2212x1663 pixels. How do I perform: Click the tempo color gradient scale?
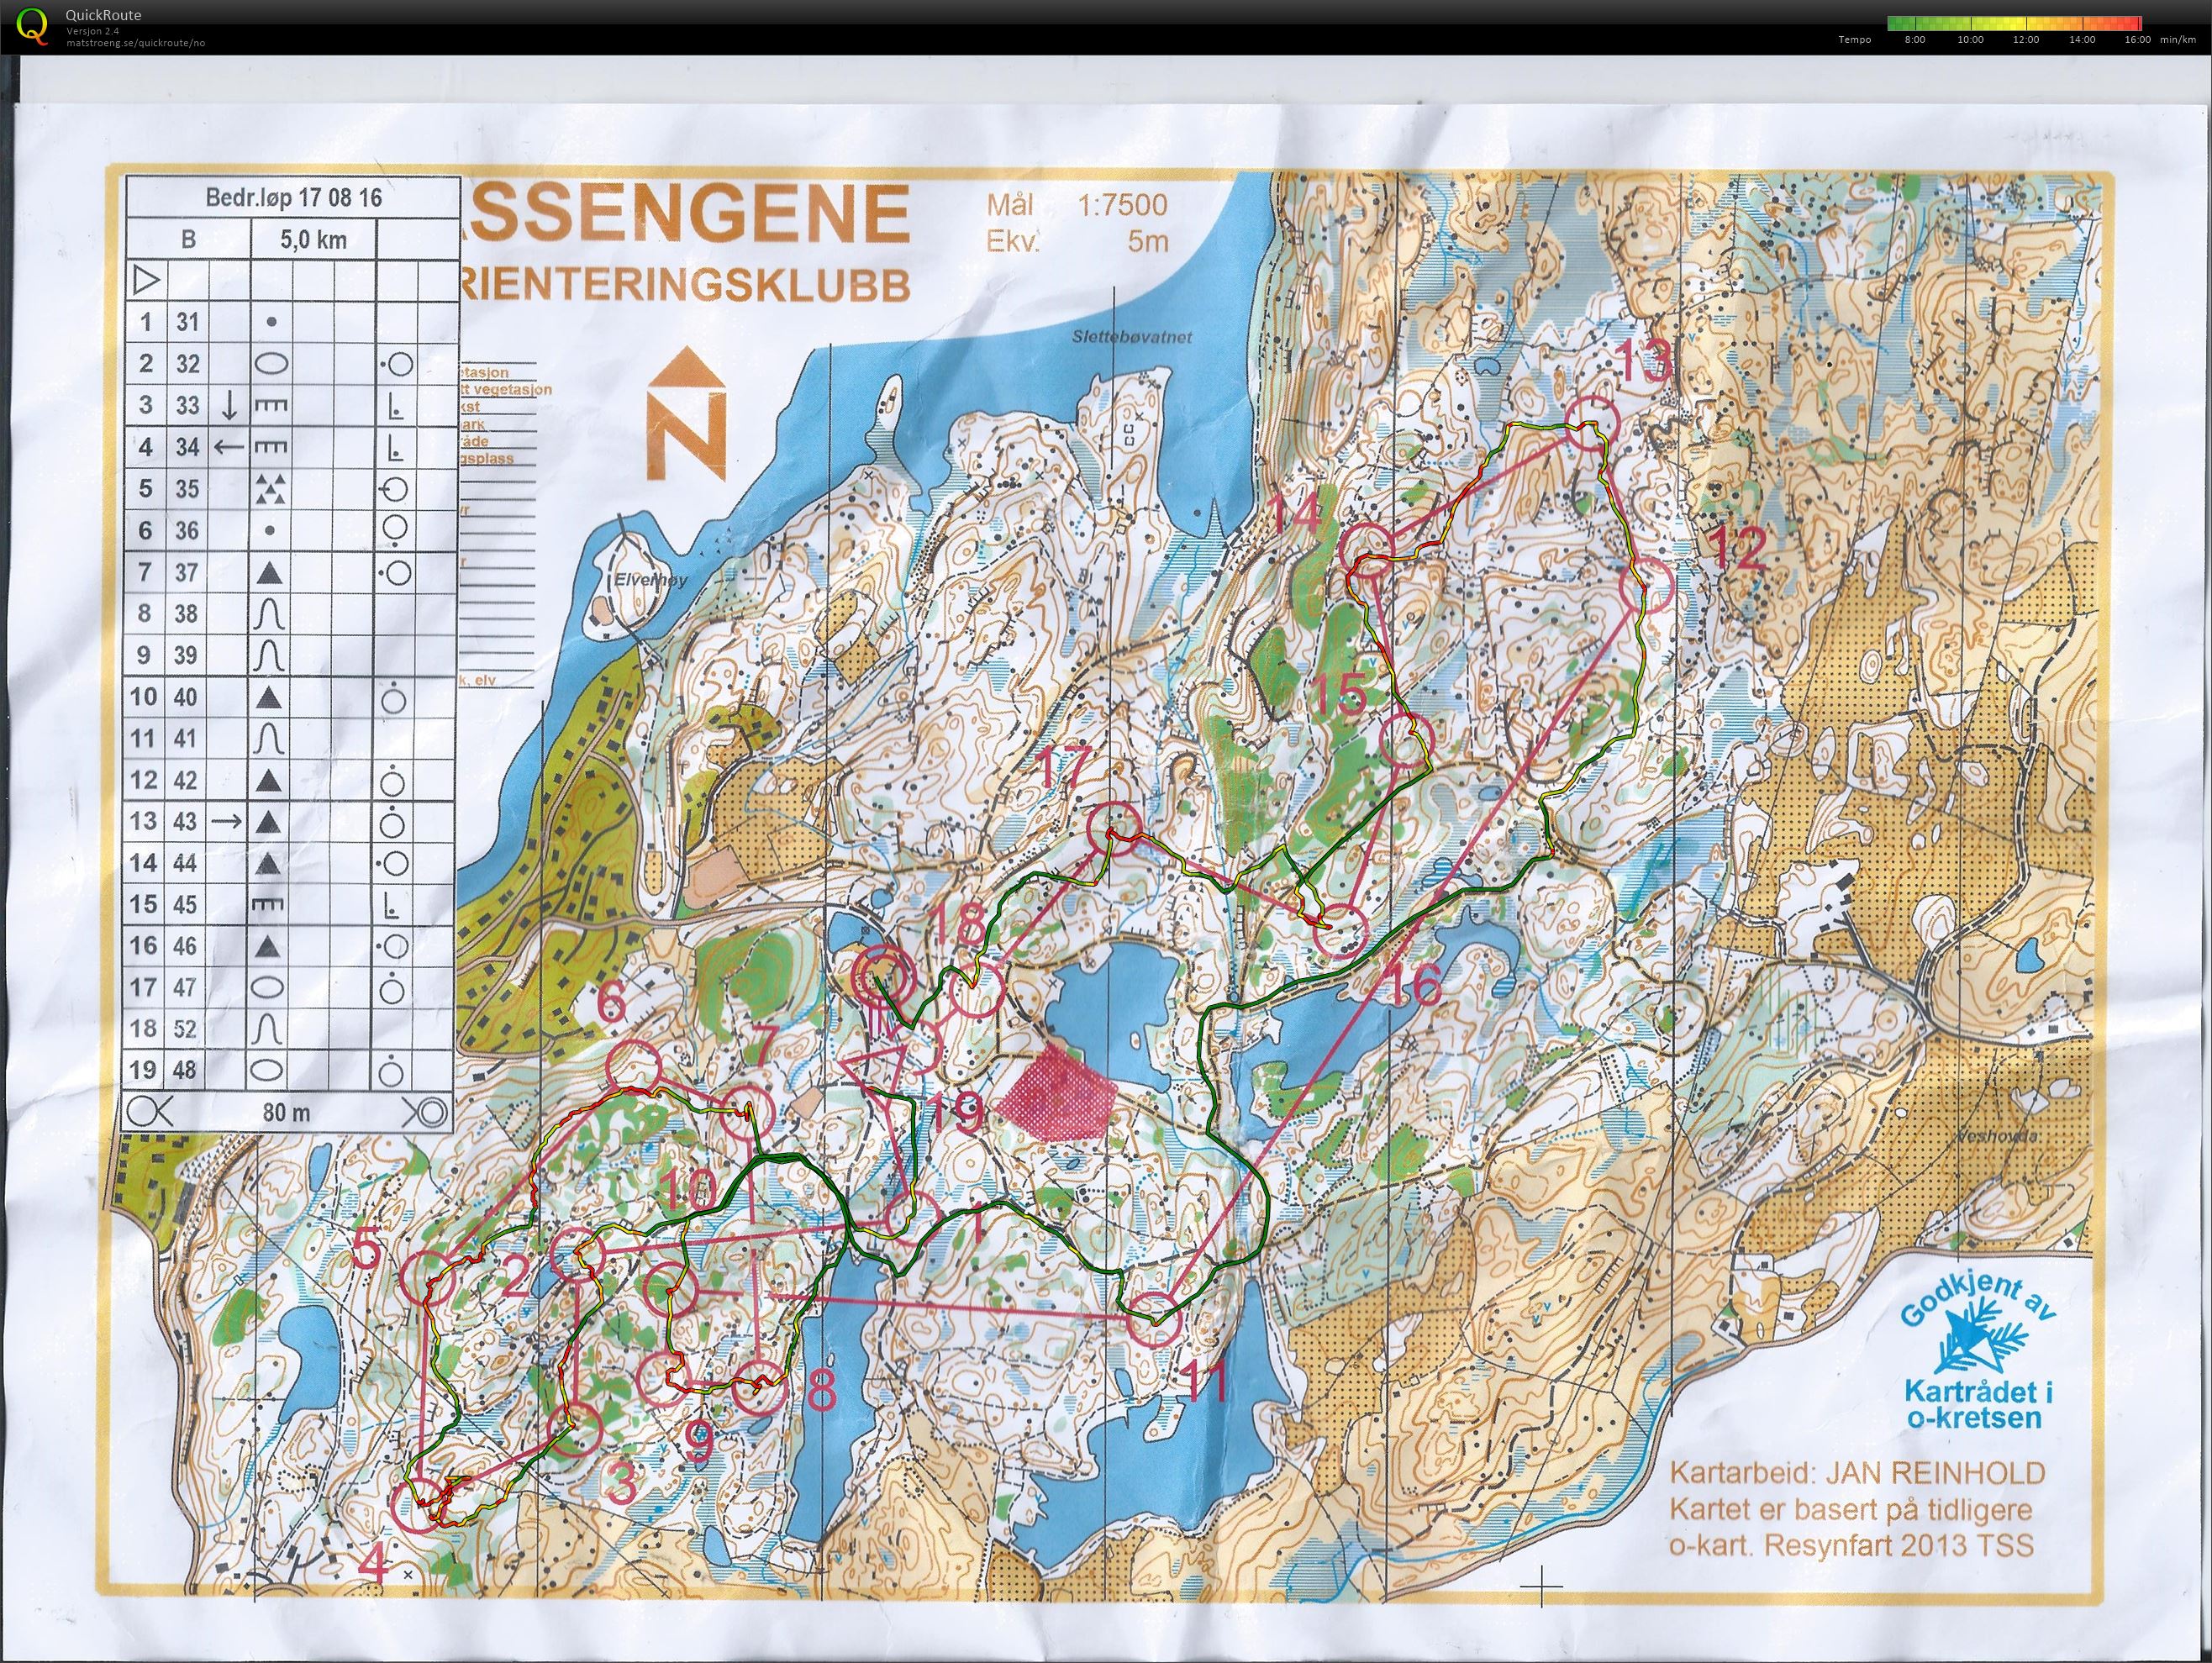point(2012,23)
